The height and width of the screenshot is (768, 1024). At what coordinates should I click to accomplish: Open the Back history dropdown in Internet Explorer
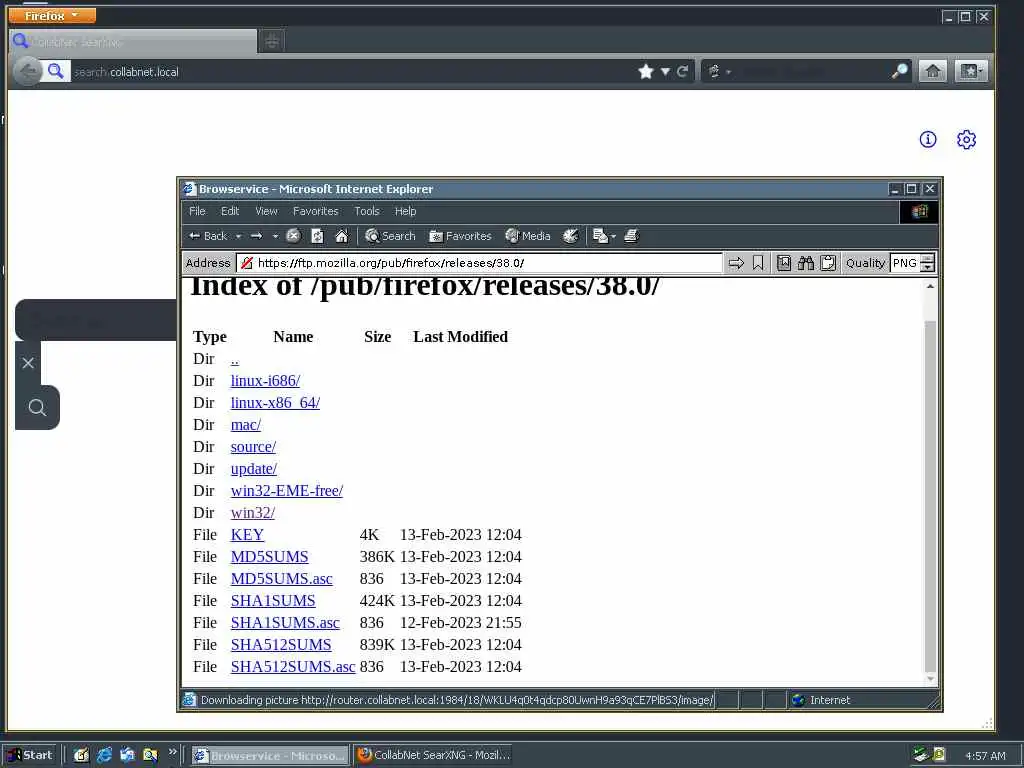pyautogui.click(x=238, y=236)
